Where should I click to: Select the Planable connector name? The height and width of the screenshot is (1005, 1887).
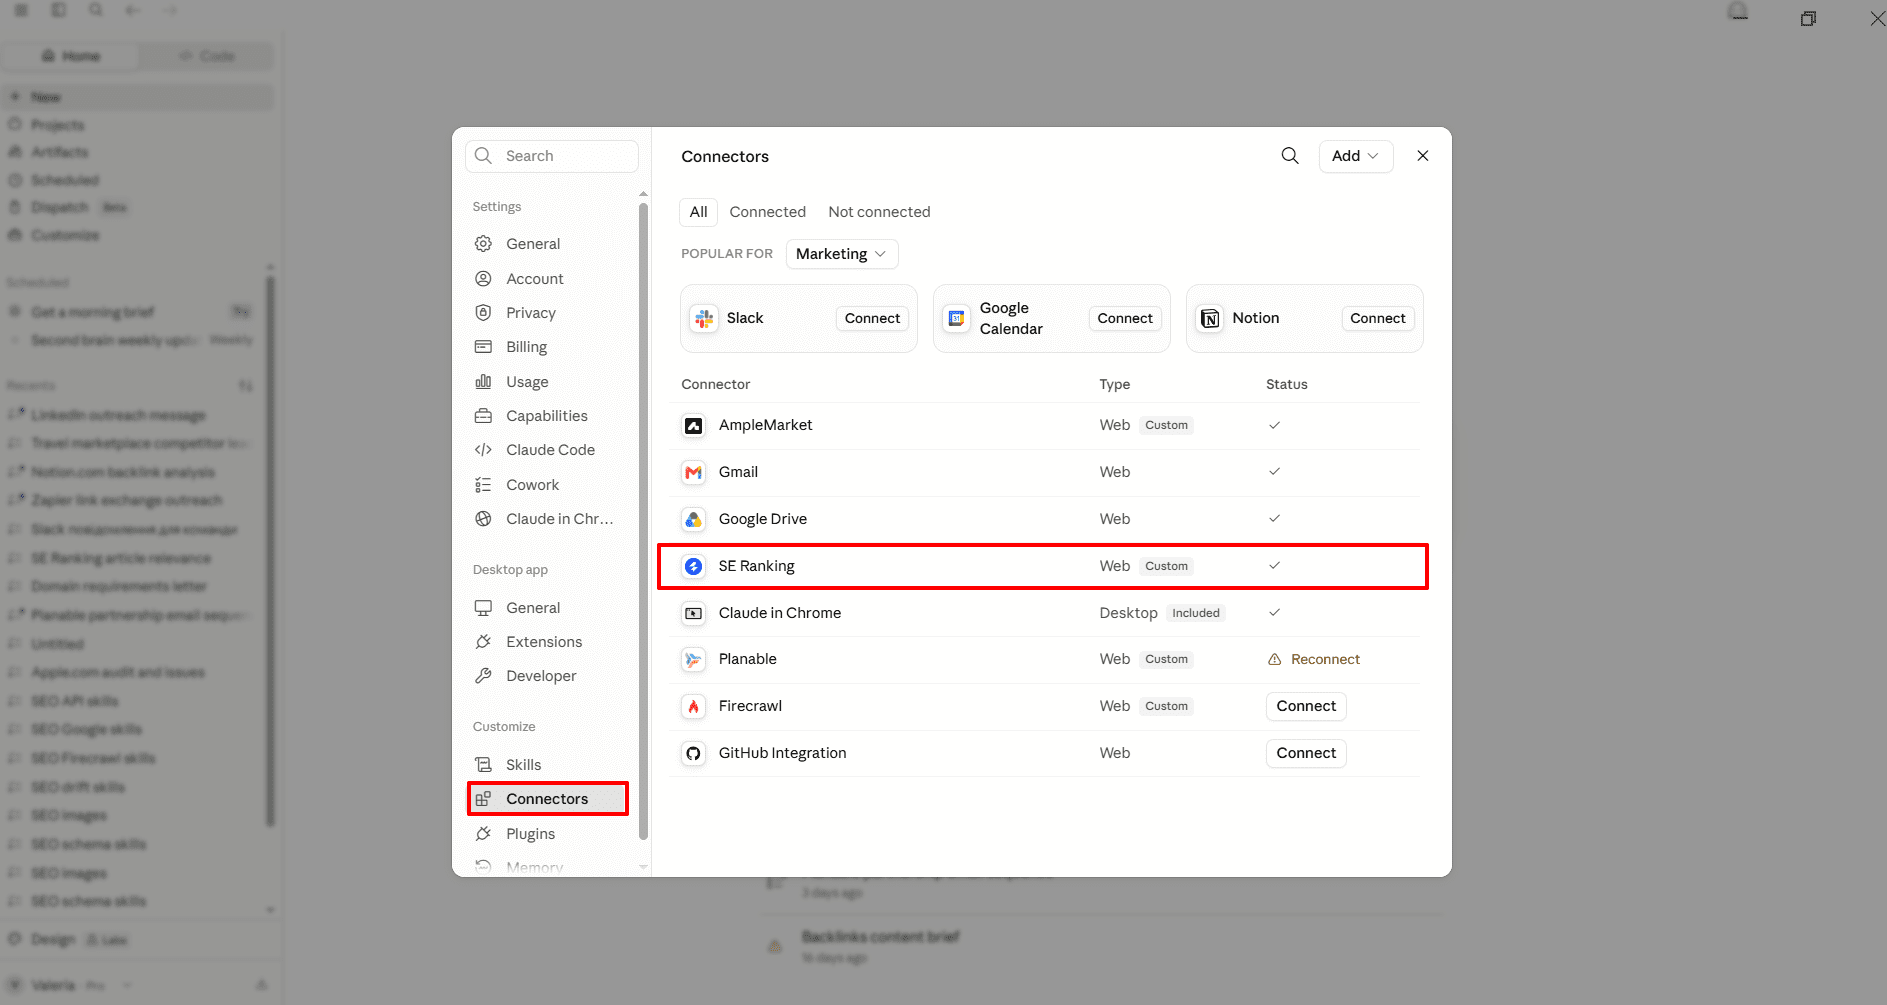tap(747, 659)
